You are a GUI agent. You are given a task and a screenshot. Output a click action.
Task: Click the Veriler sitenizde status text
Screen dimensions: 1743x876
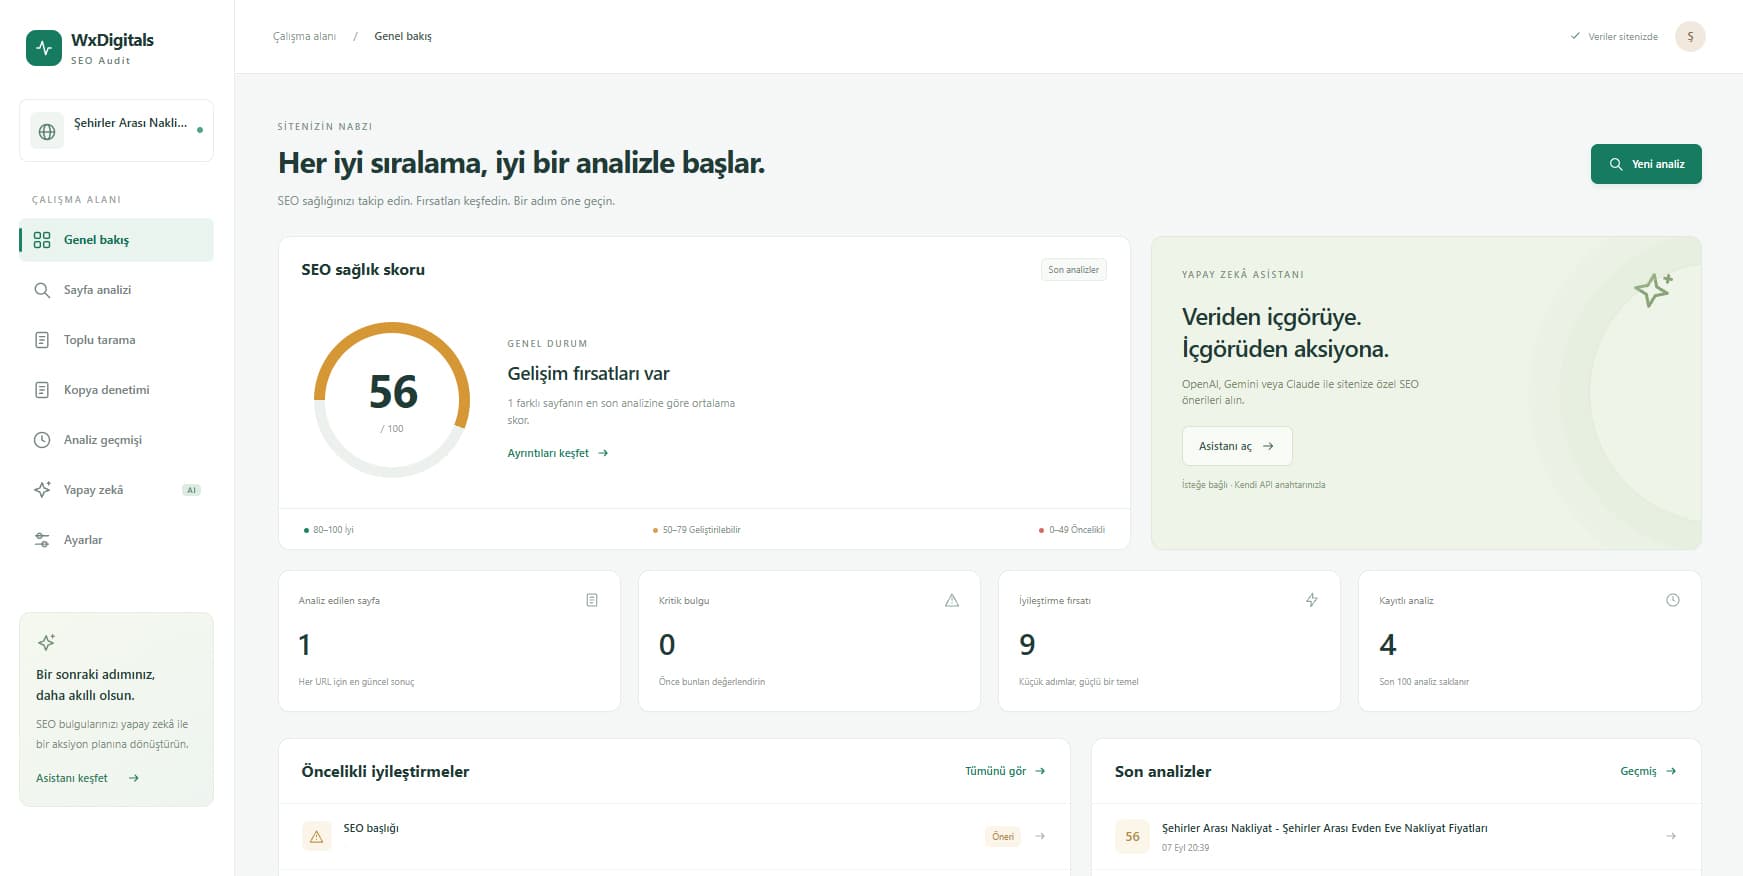pyautogui.click(x=1614, y=36)
